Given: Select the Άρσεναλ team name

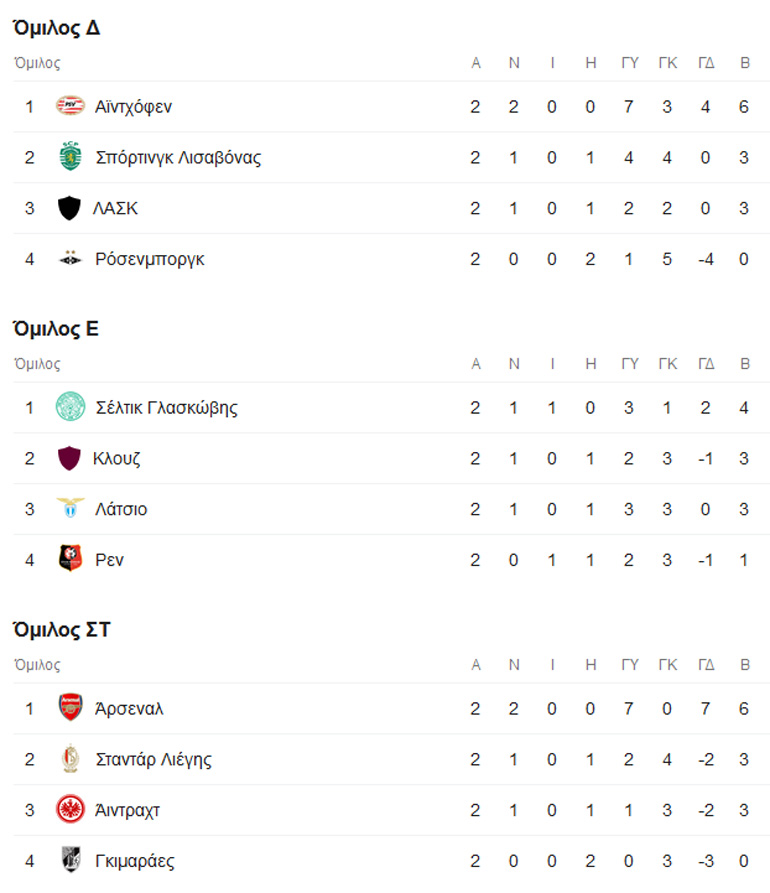Looking at the screenshot, I should 129,708.
